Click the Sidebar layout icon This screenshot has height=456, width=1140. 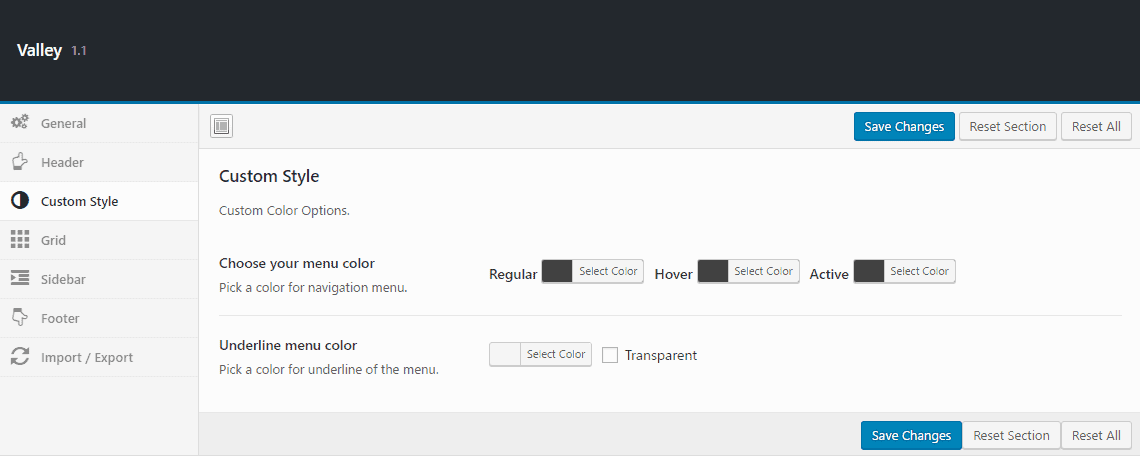pos(19,279)
